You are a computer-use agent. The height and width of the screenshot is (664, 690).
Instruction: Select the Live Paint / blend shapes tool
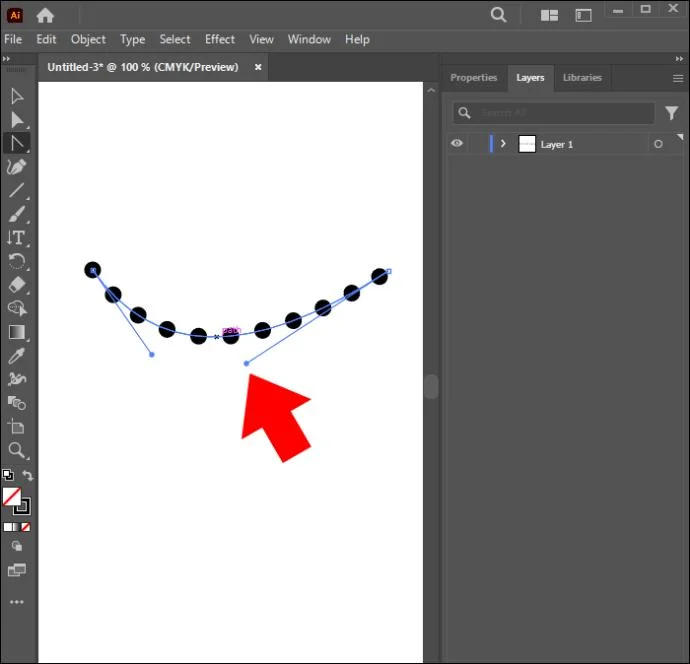(17, 403)
